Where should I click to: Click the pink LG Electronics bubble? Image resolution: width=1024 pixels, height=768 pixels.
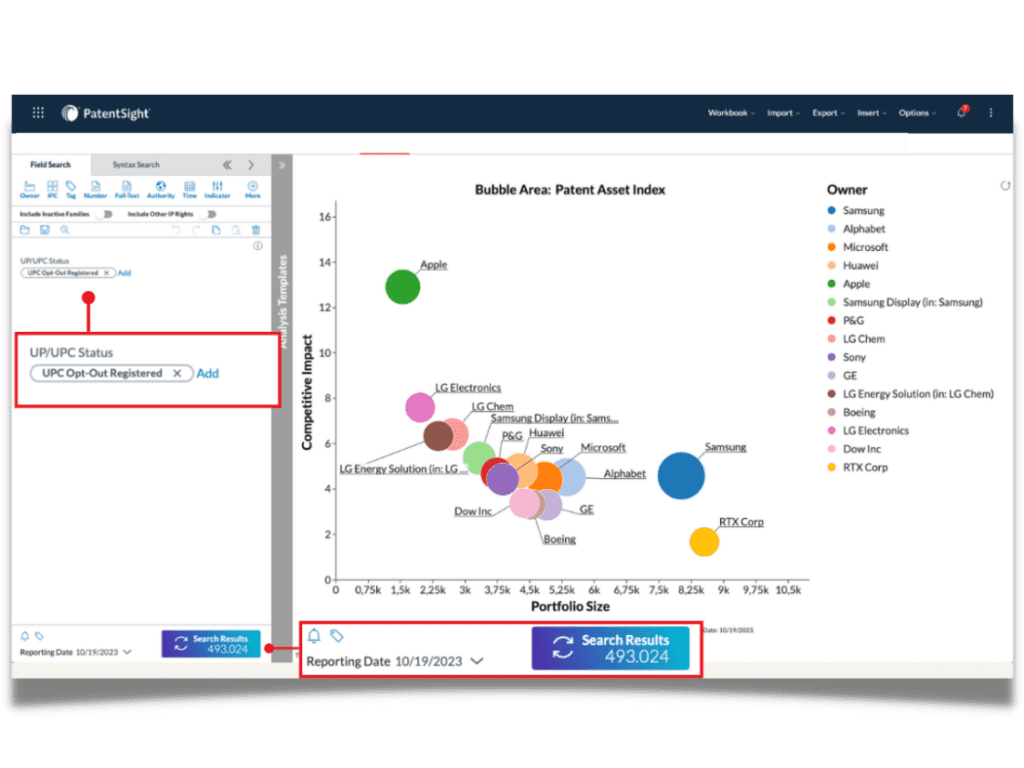(x=419, y=408)
